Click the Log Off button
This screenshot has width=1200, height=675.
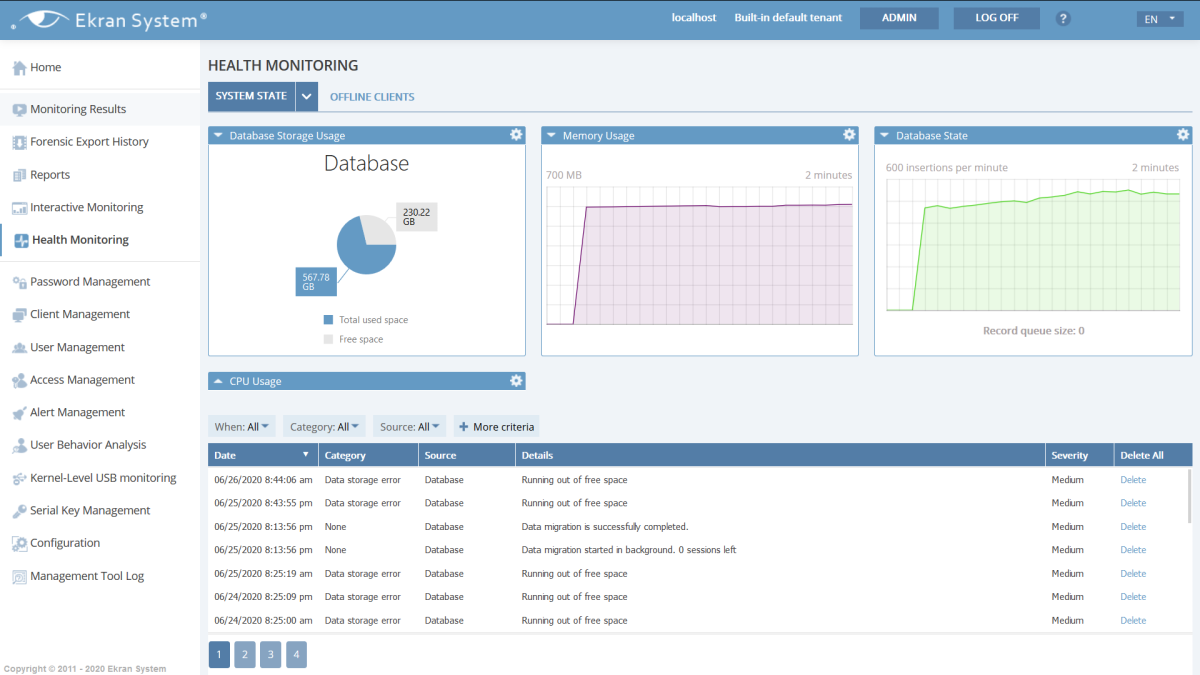click(x=996, y=18)
